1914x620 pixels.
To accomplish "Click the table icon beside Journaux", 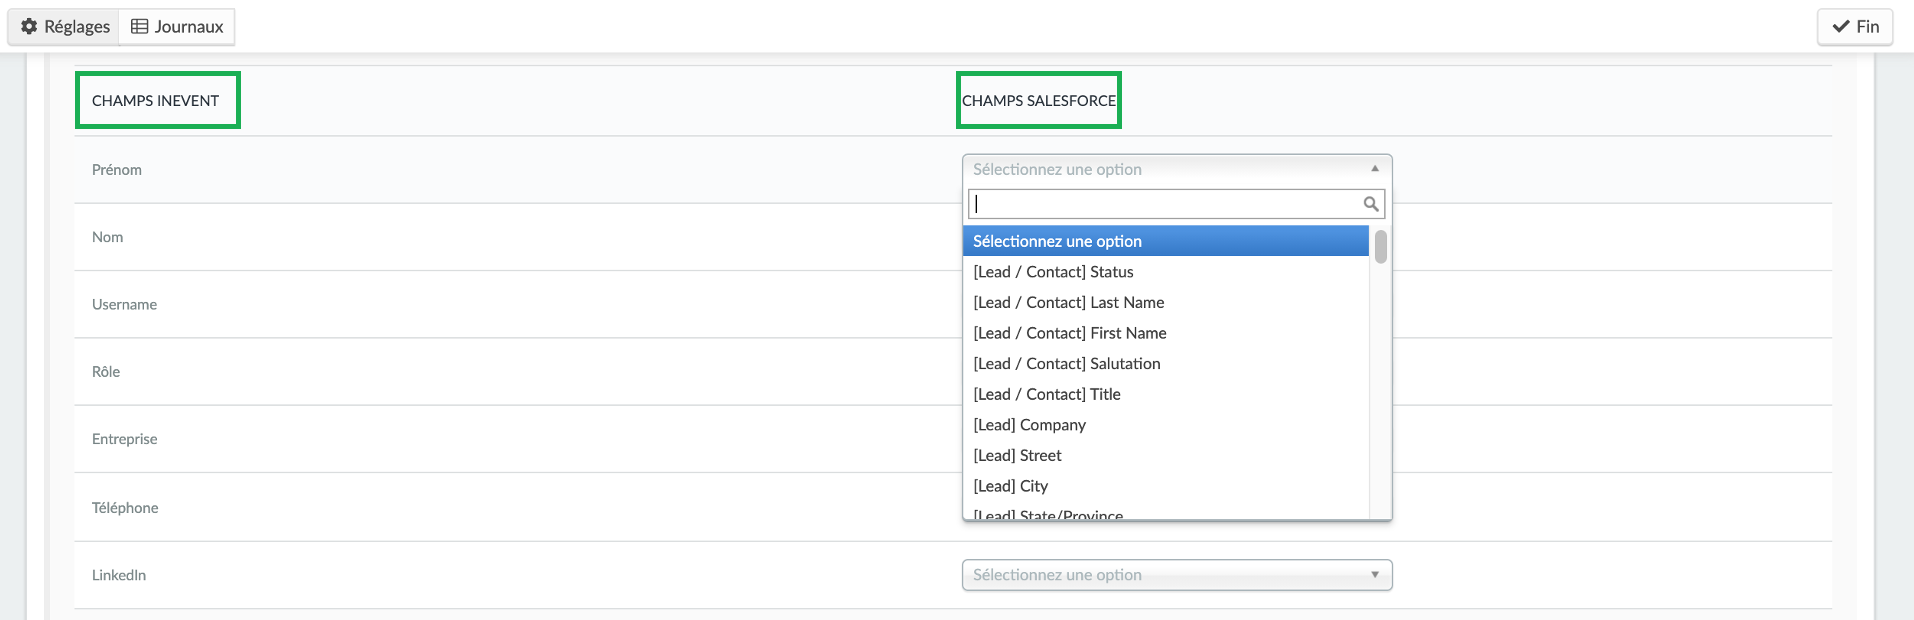I will tap(140, 27).
